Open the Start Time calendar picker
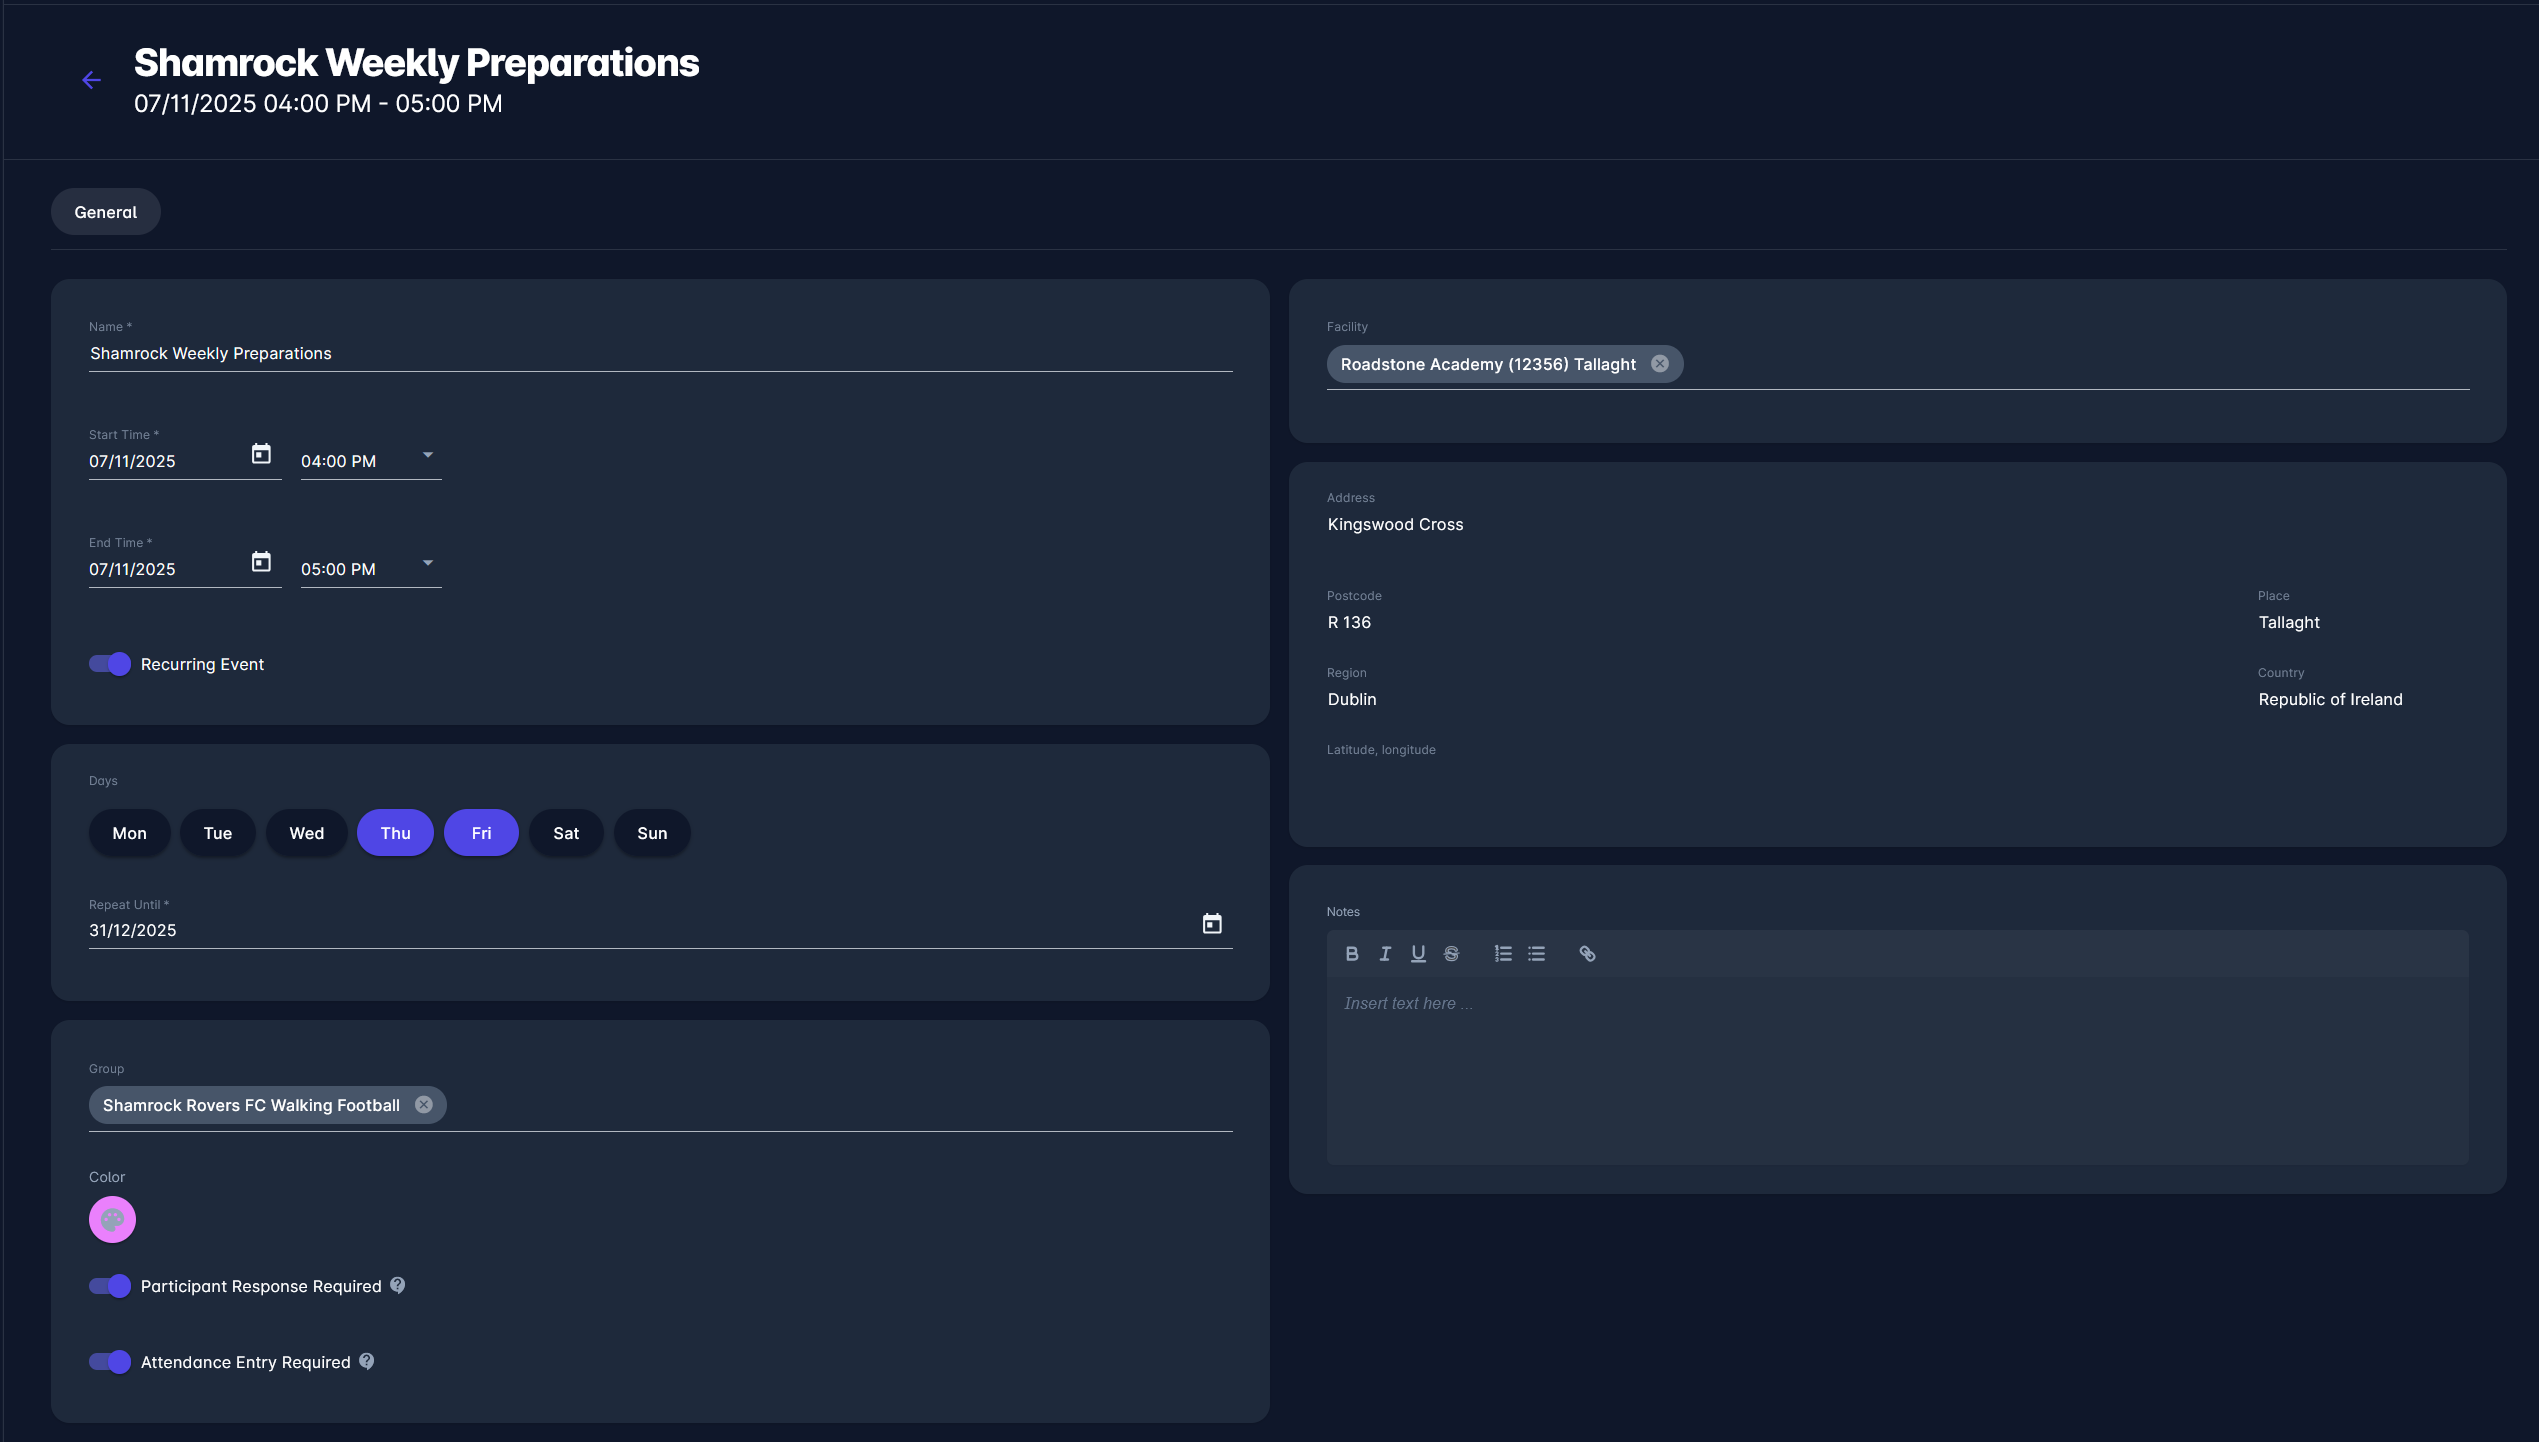Viewport: 2539px width, 1442px height. (261, 454)
